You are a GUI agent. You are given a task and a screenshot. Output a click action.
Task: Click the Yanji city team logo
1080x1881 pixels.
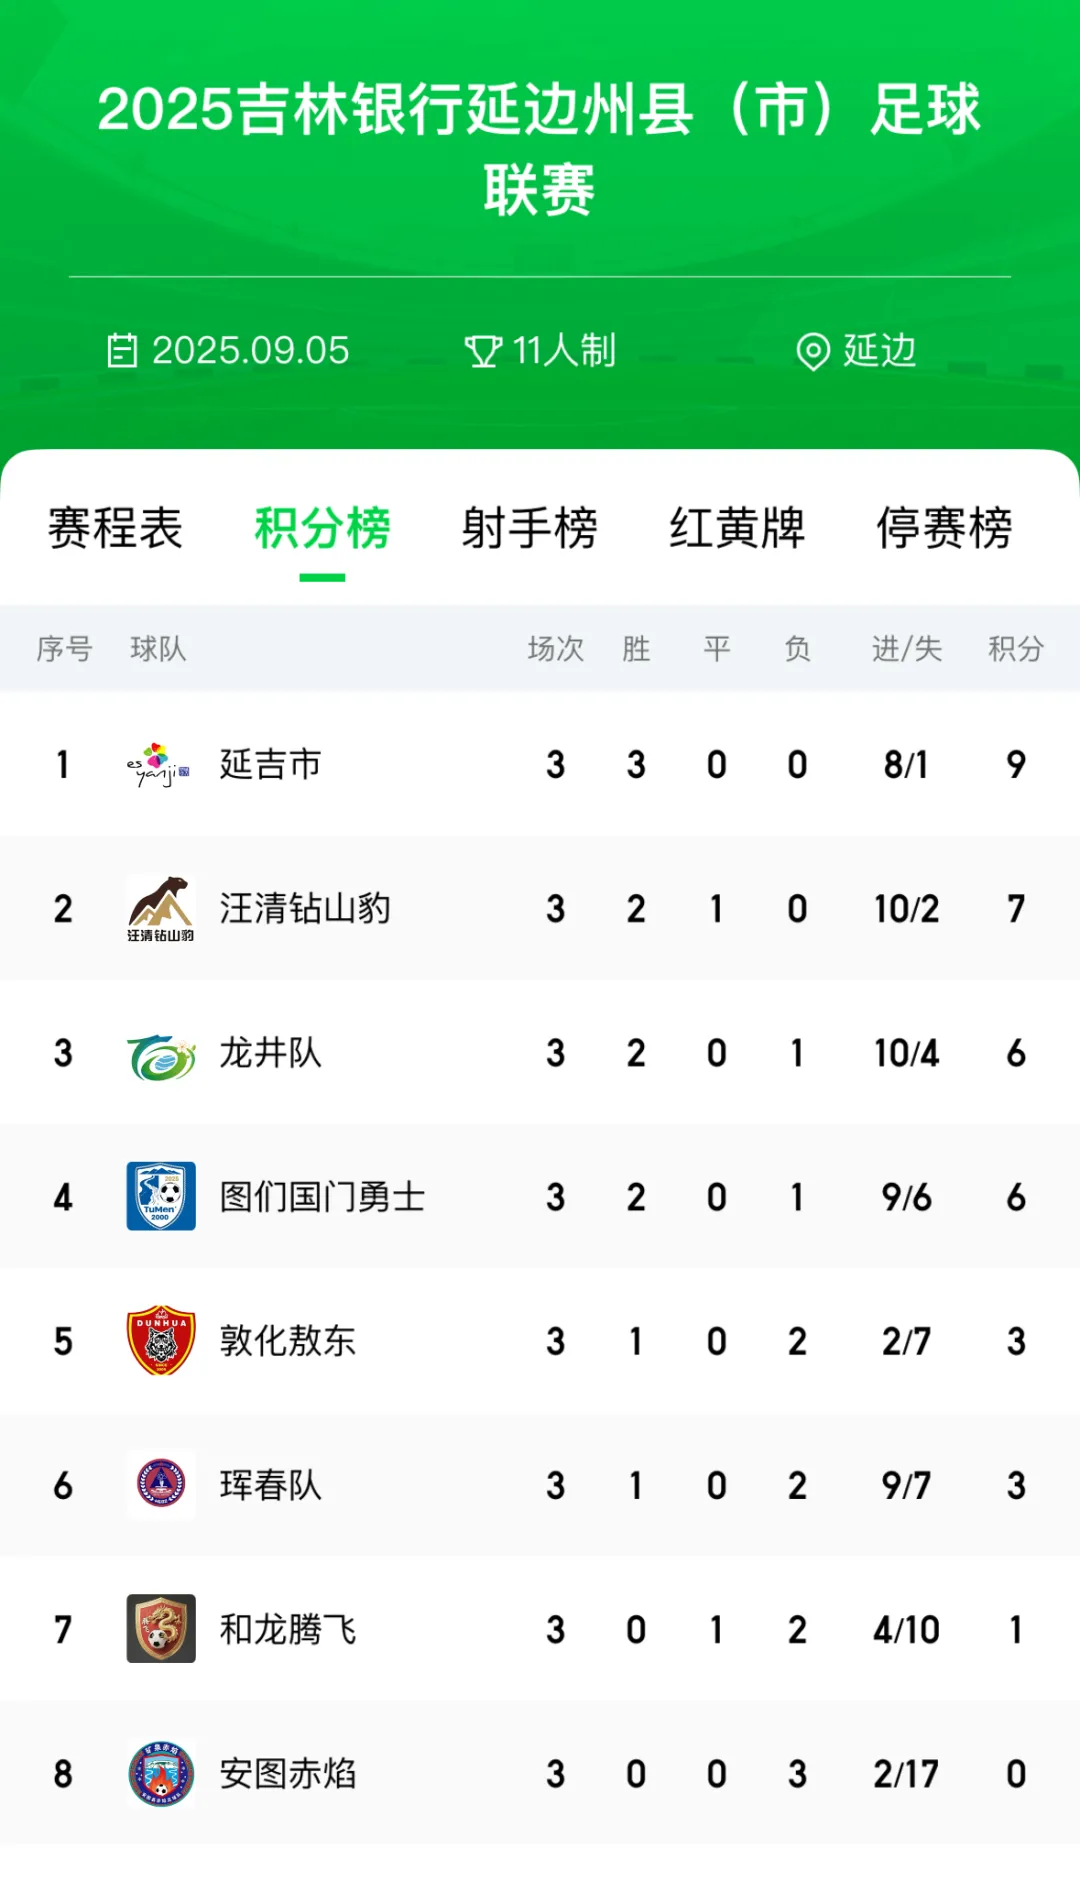point(159,765)
